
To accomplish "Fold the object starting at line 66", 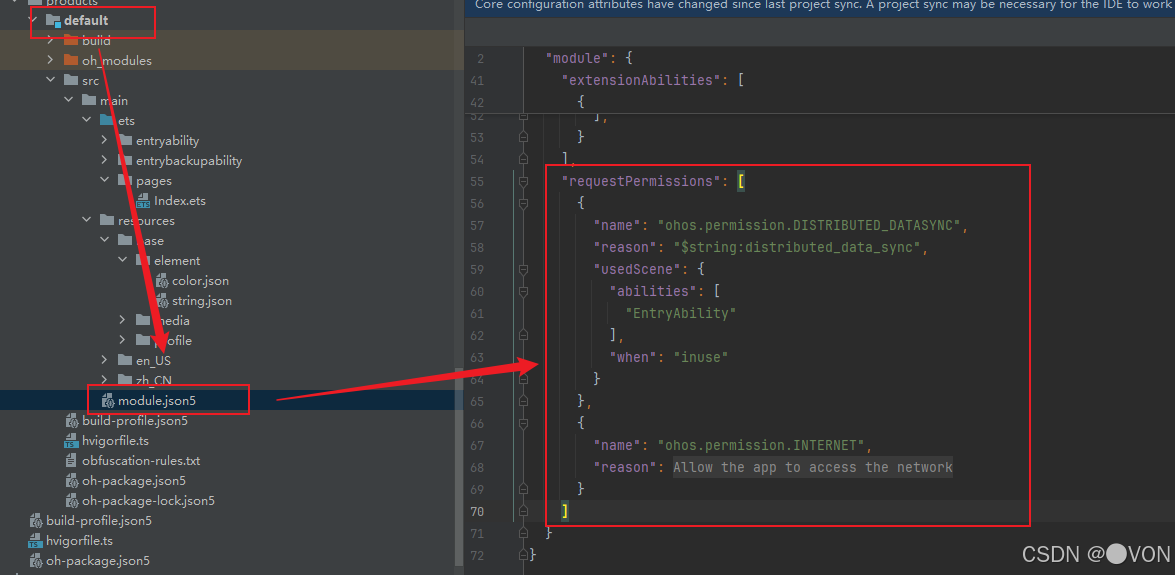I will coord(523,424).
